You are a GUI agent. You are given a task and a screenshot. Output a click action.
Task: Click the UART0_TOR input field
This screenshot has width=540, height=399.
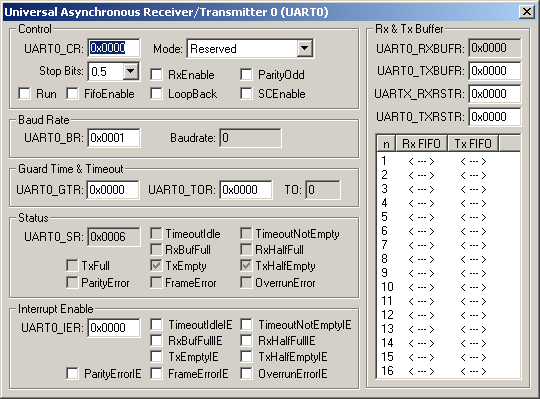(246, 190)
